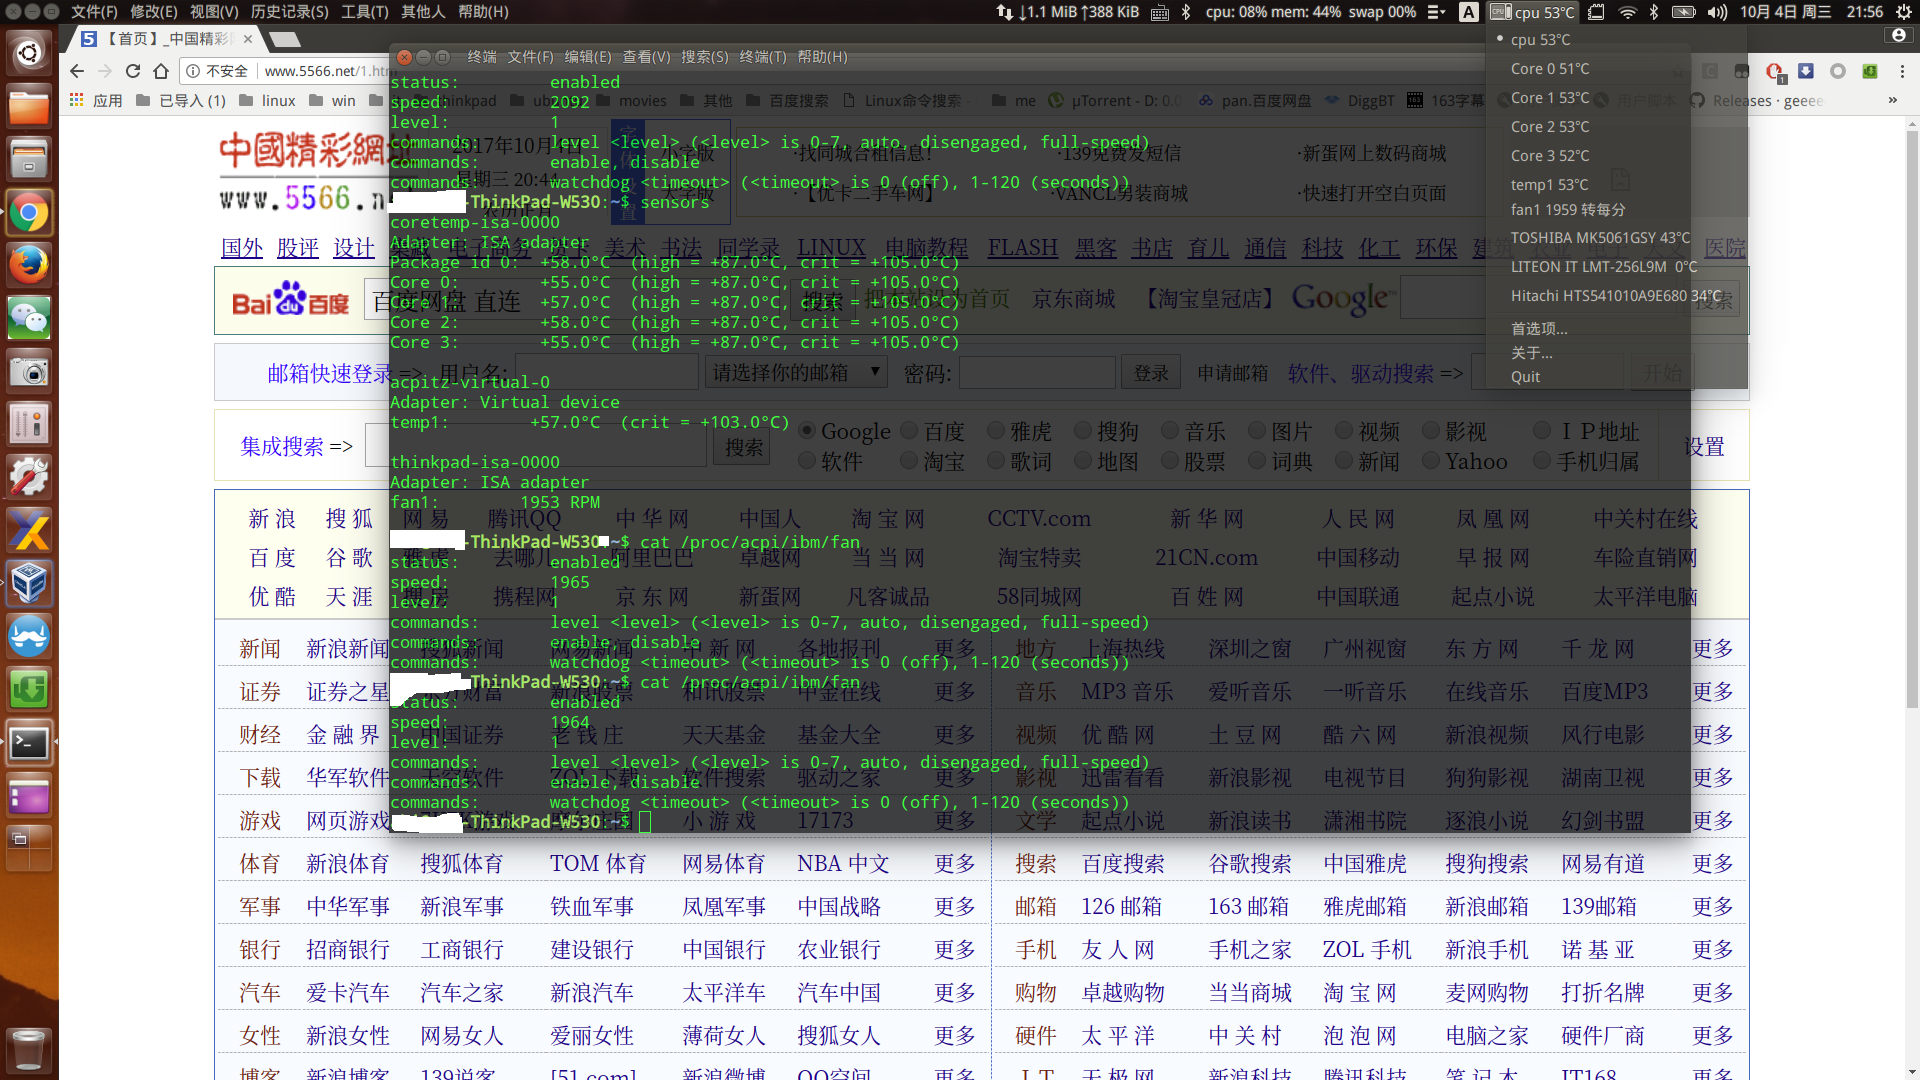This screenshot has height=1080, width=1920.
Task: Select the 手机归属 radio button
Action: tap(1542, 461)
